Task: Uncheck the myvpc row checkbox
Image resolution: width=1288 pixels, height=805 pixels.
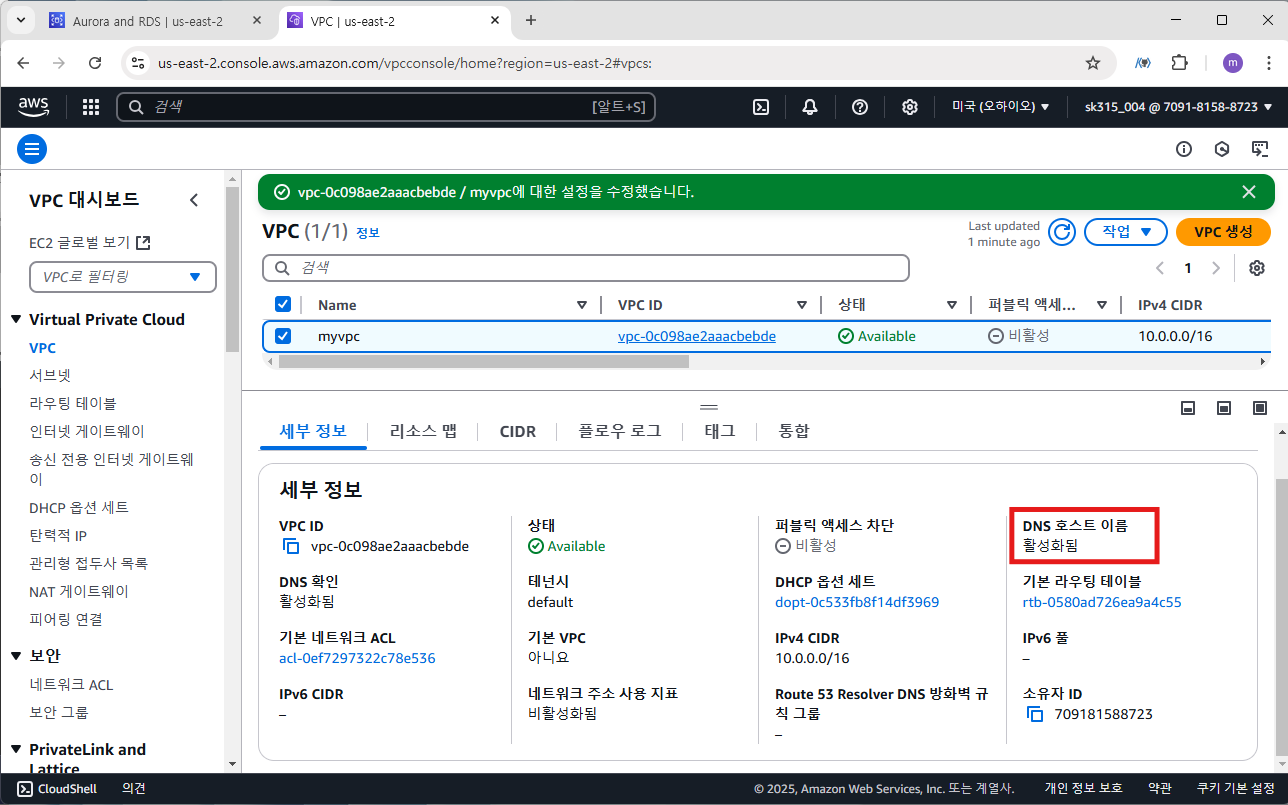Action: click(x=283, y=336)
